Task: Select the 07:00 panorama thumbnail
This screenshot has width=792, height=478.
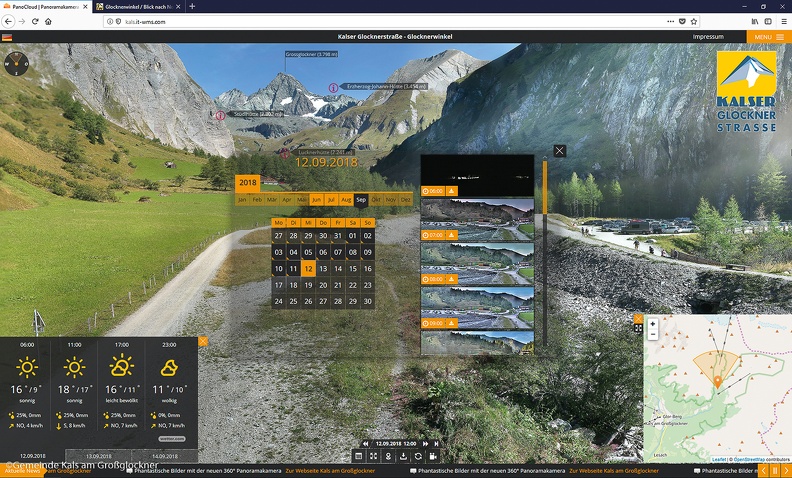Action: tap(477, 219)
